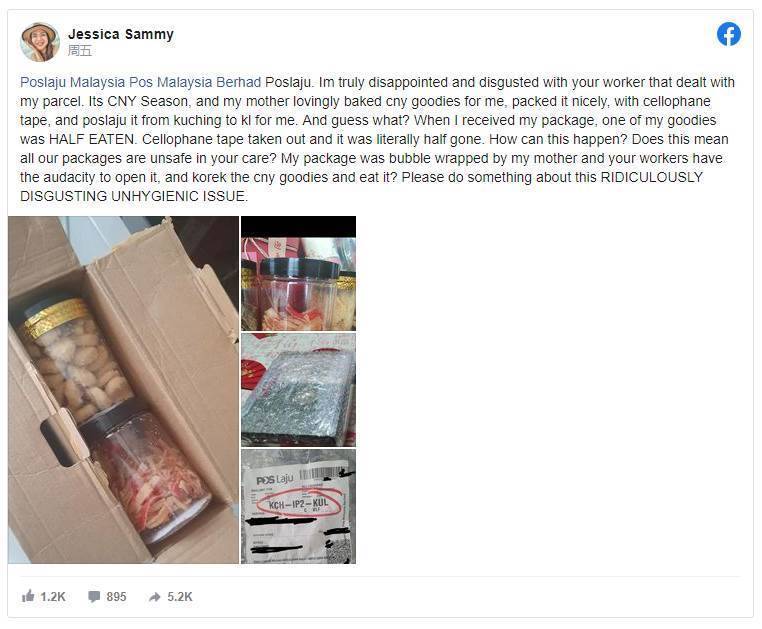Open the Poslaju Malaysia page link
Viewport: 762px width, 629px height.
[x=72, y=82]
